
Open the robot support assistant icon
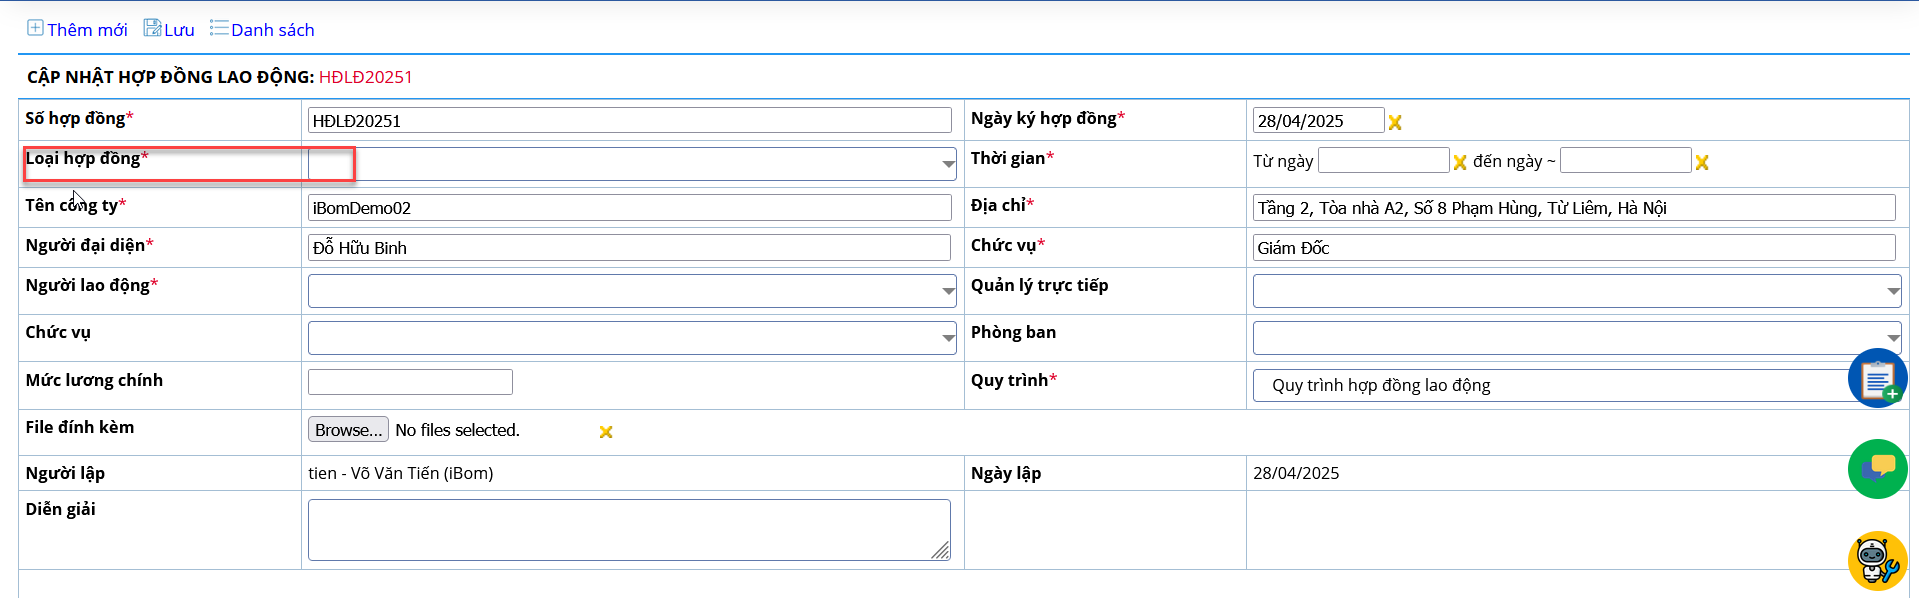click(x=1877, y=561)
